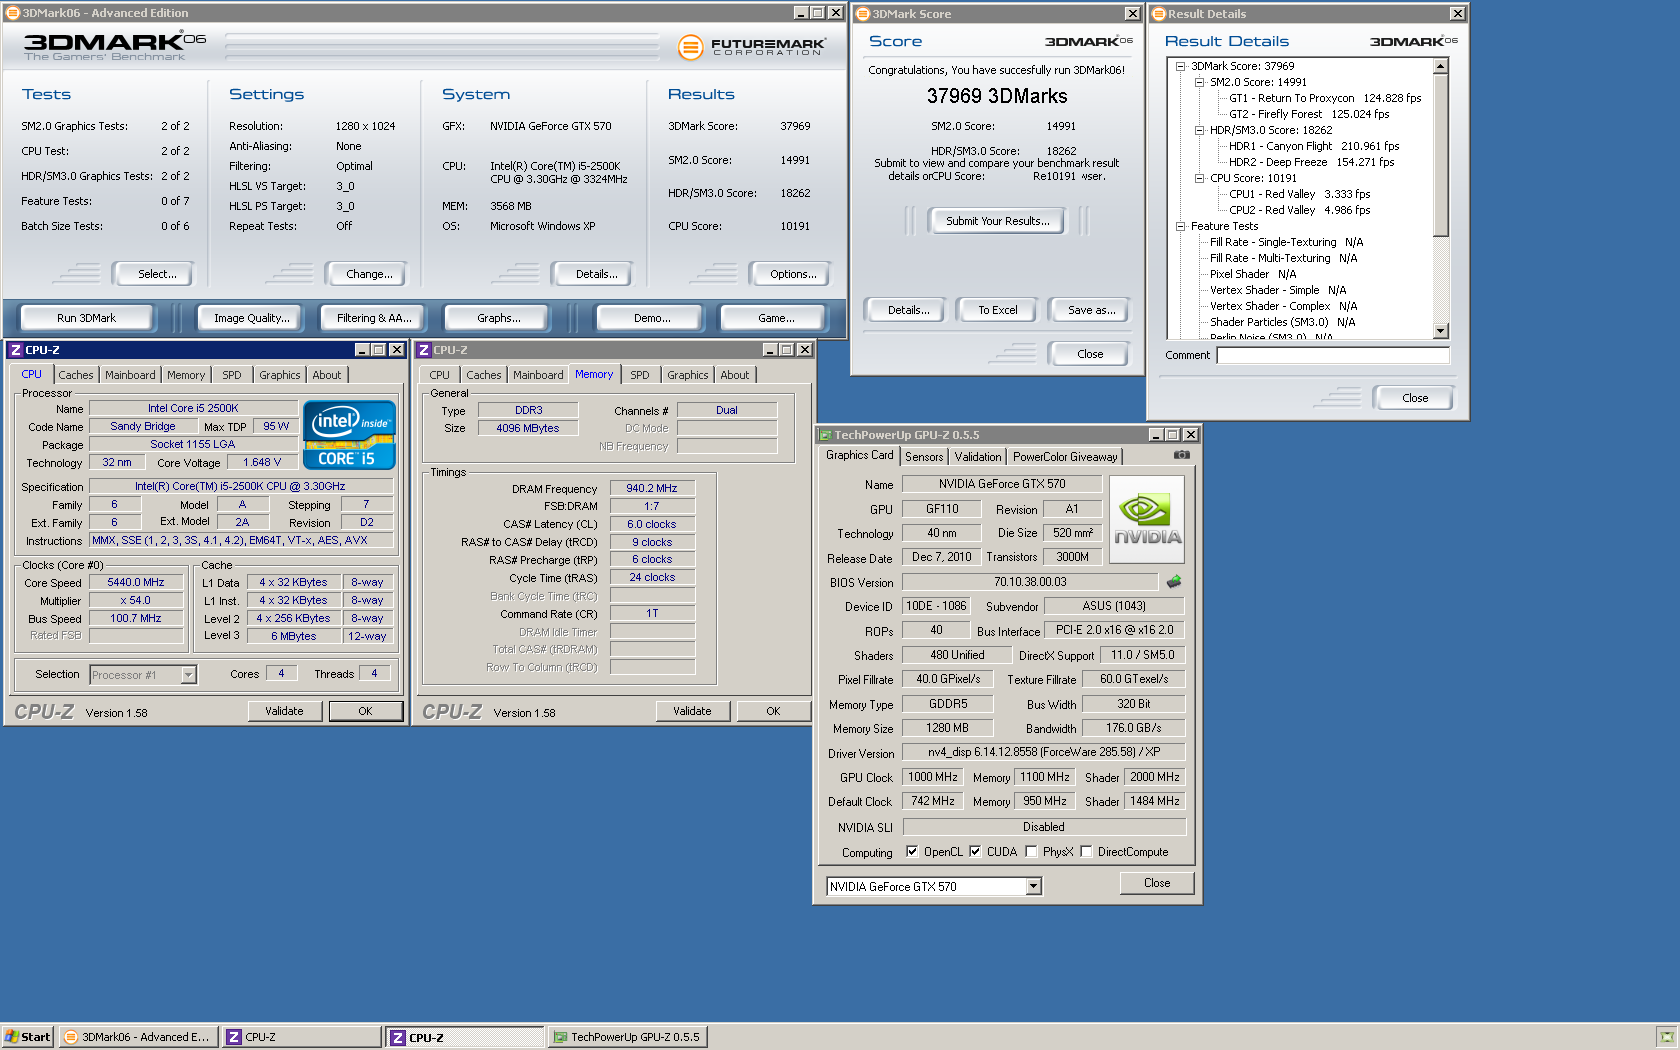The image size is (1680, 1050).
Task: Click the Intel Core i5 logo
Action: click(x=349, y=435)
